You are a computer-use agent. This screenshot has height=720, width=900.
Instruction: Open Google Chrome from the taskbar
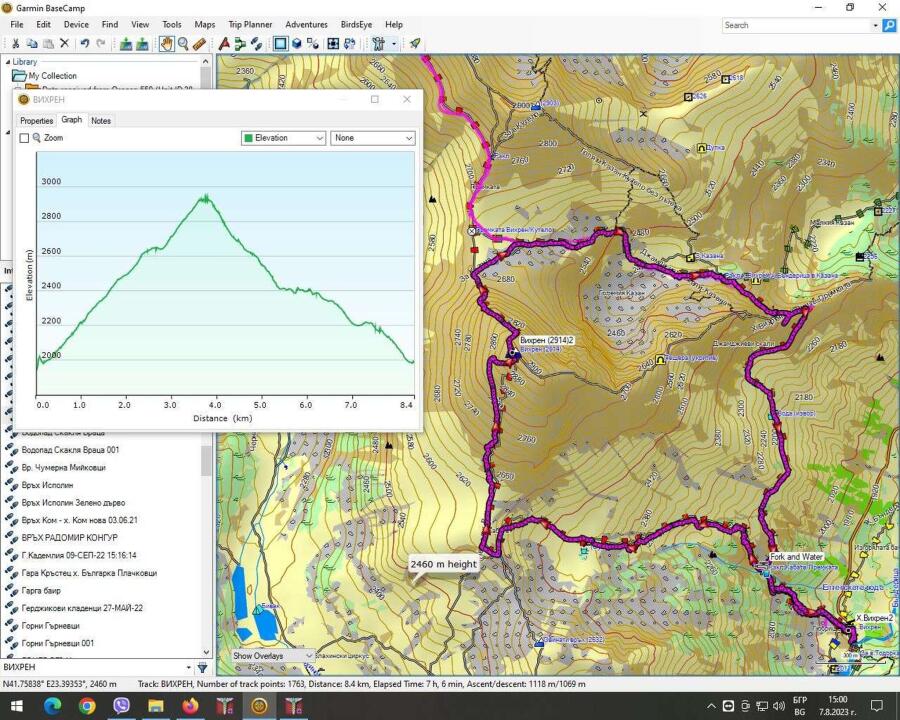[87, 705]
